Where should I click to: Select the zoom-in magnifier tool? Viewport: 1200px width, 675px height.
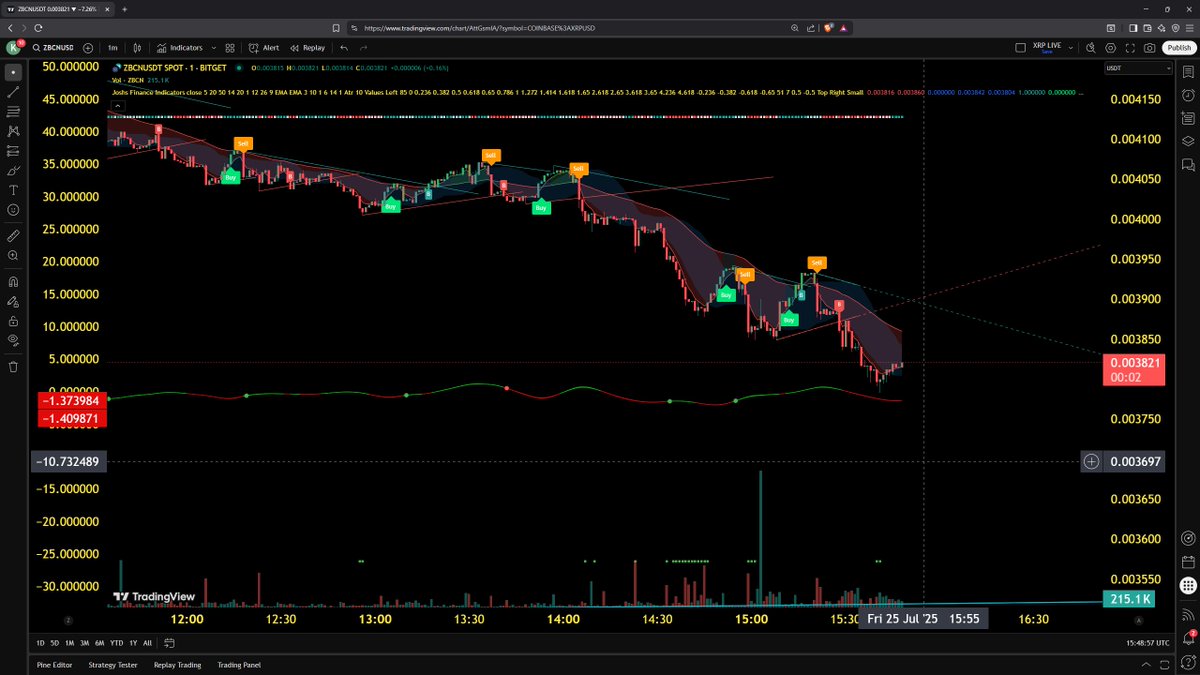13,256
